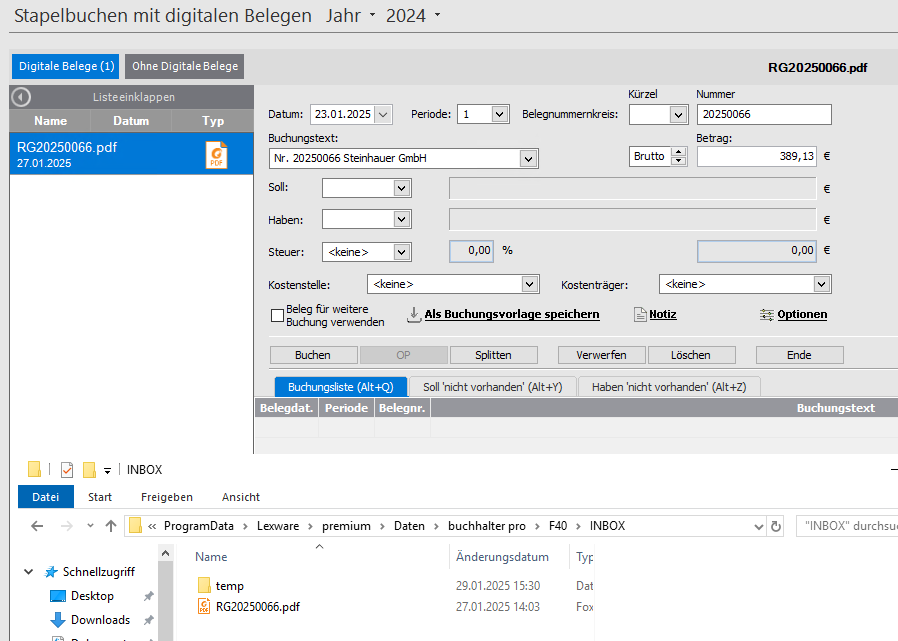Open the Kürzel dropdown
Viewport: 898px width, 641px height.
678,115
